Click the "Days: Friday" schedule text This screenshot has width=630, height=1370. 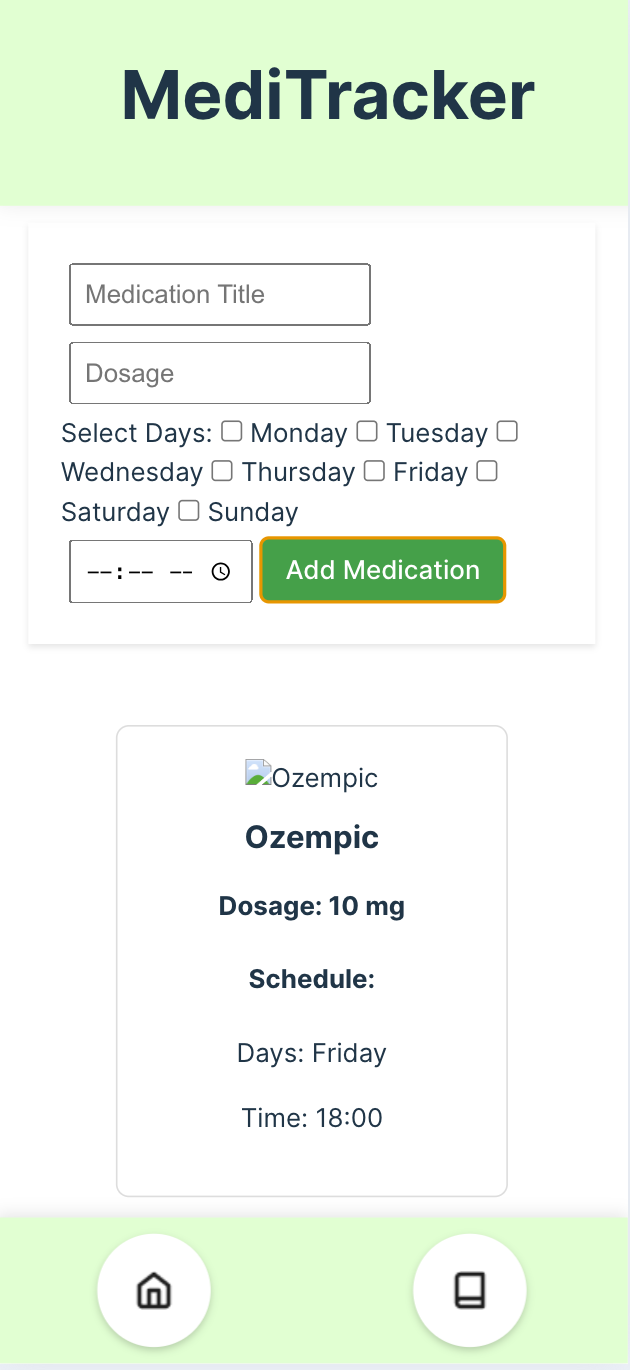(312, 1053)
